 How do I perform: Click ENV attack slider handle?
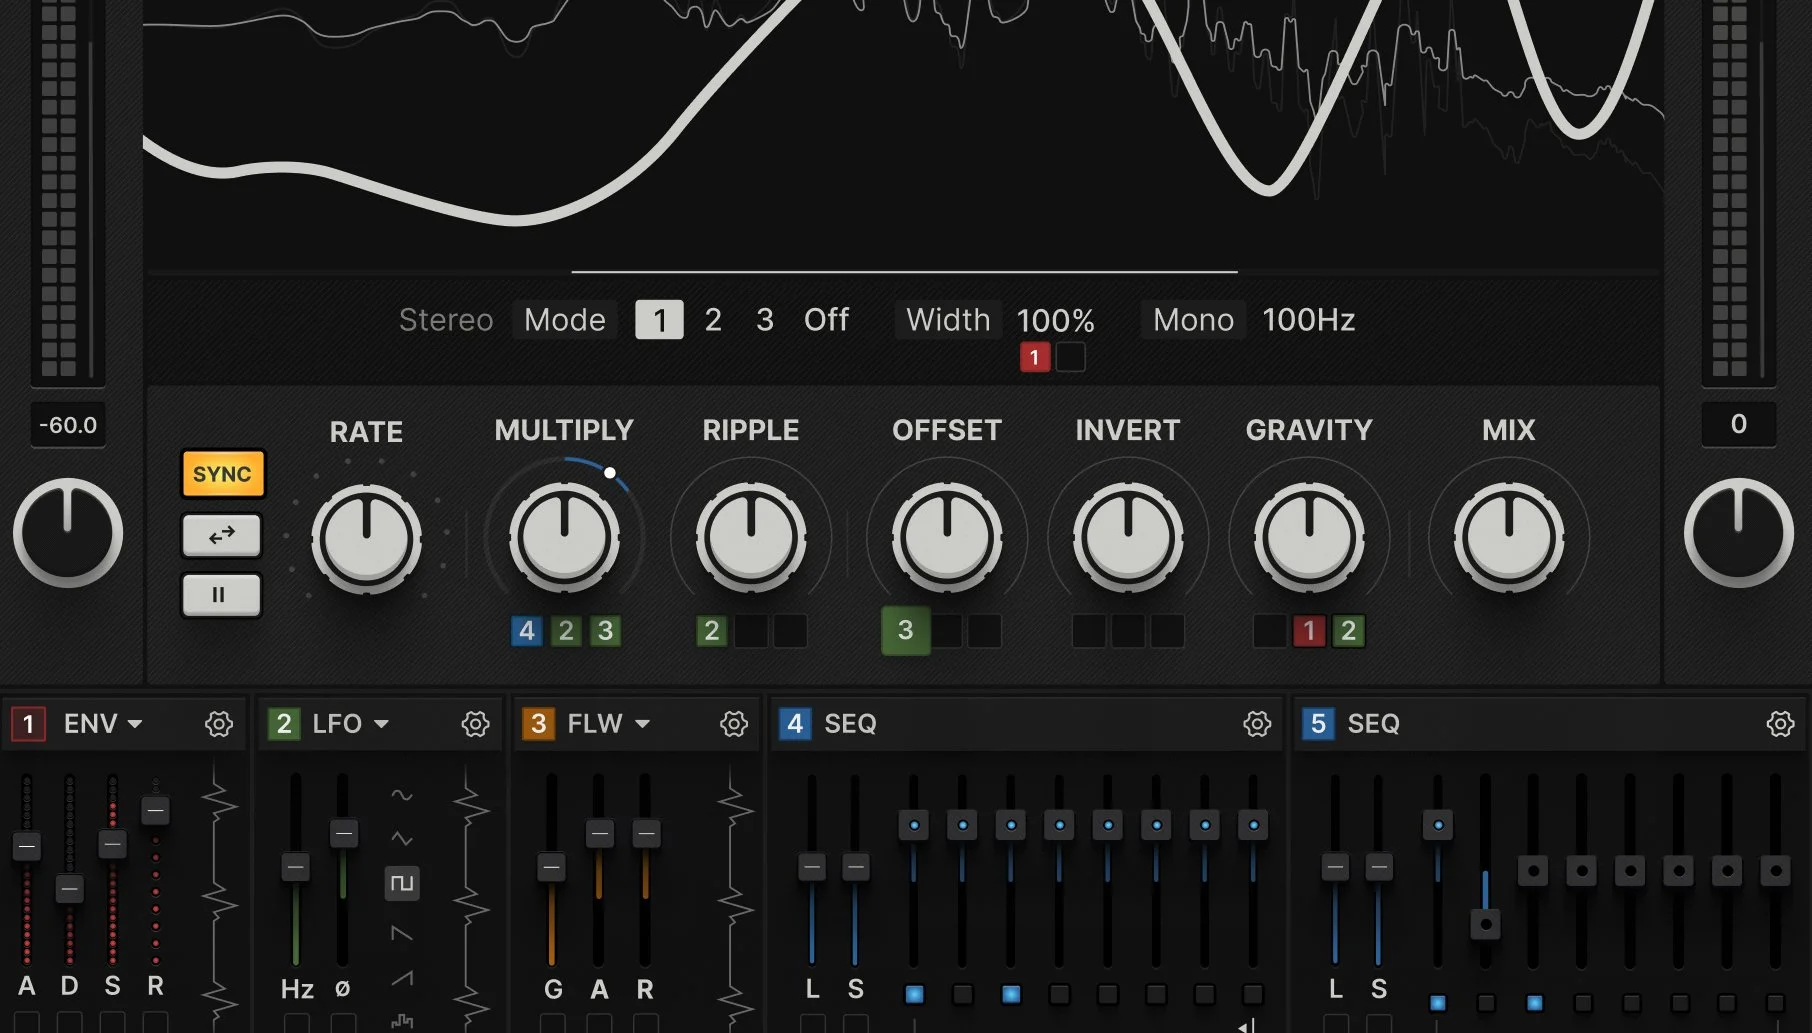pyautogui.click(x=27, y=847)
